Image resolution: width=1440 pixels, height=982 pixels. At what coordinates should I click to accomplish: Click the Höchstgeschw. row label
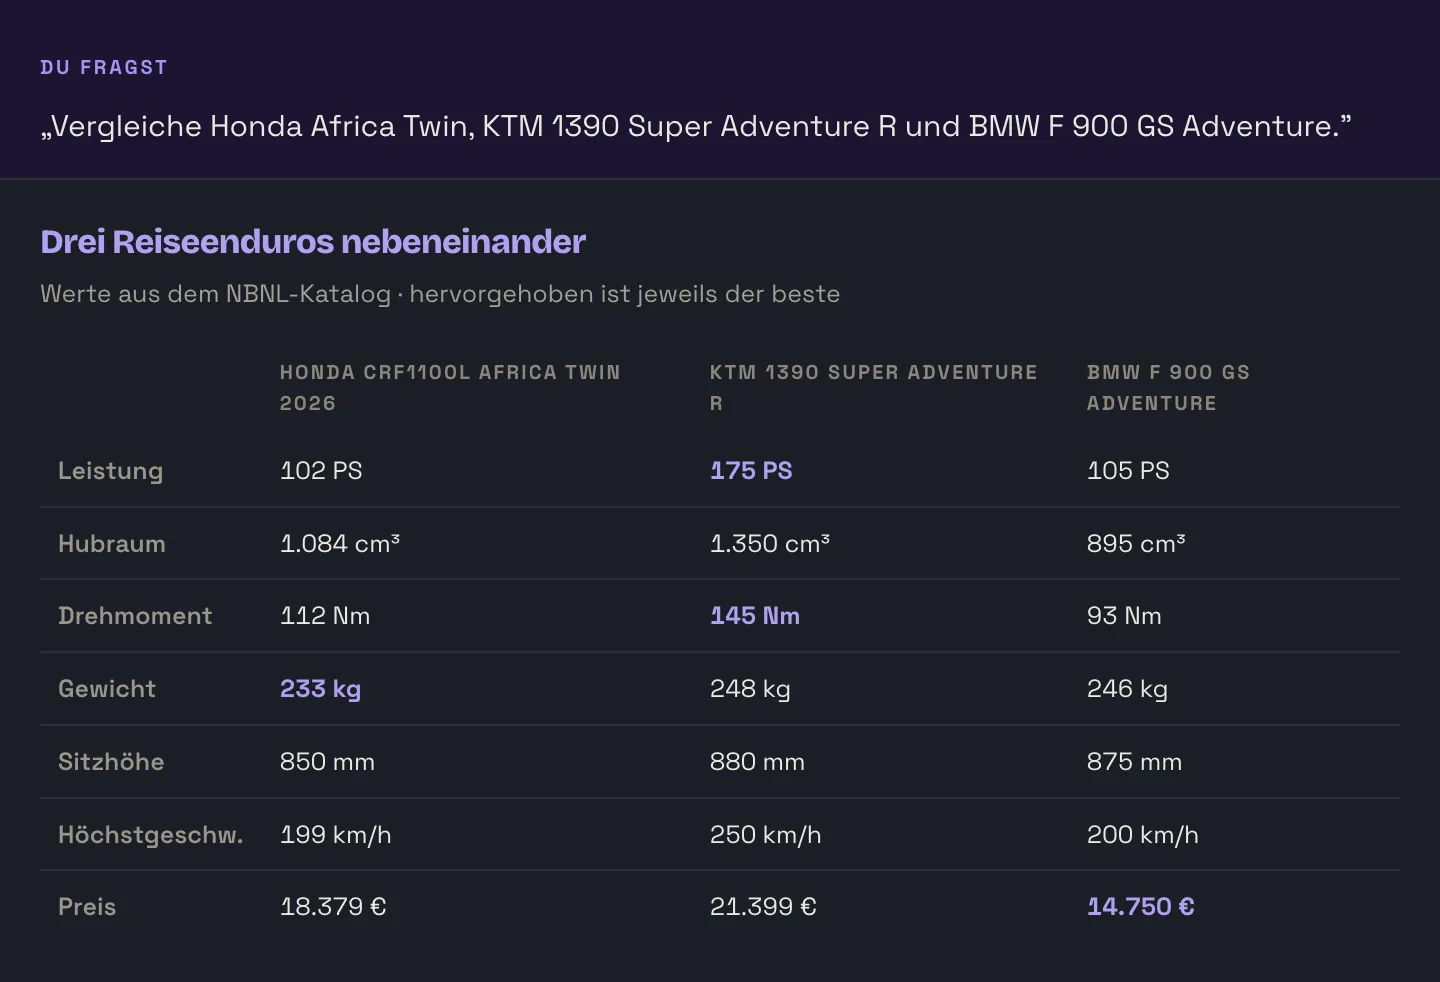tap(151, 835)
